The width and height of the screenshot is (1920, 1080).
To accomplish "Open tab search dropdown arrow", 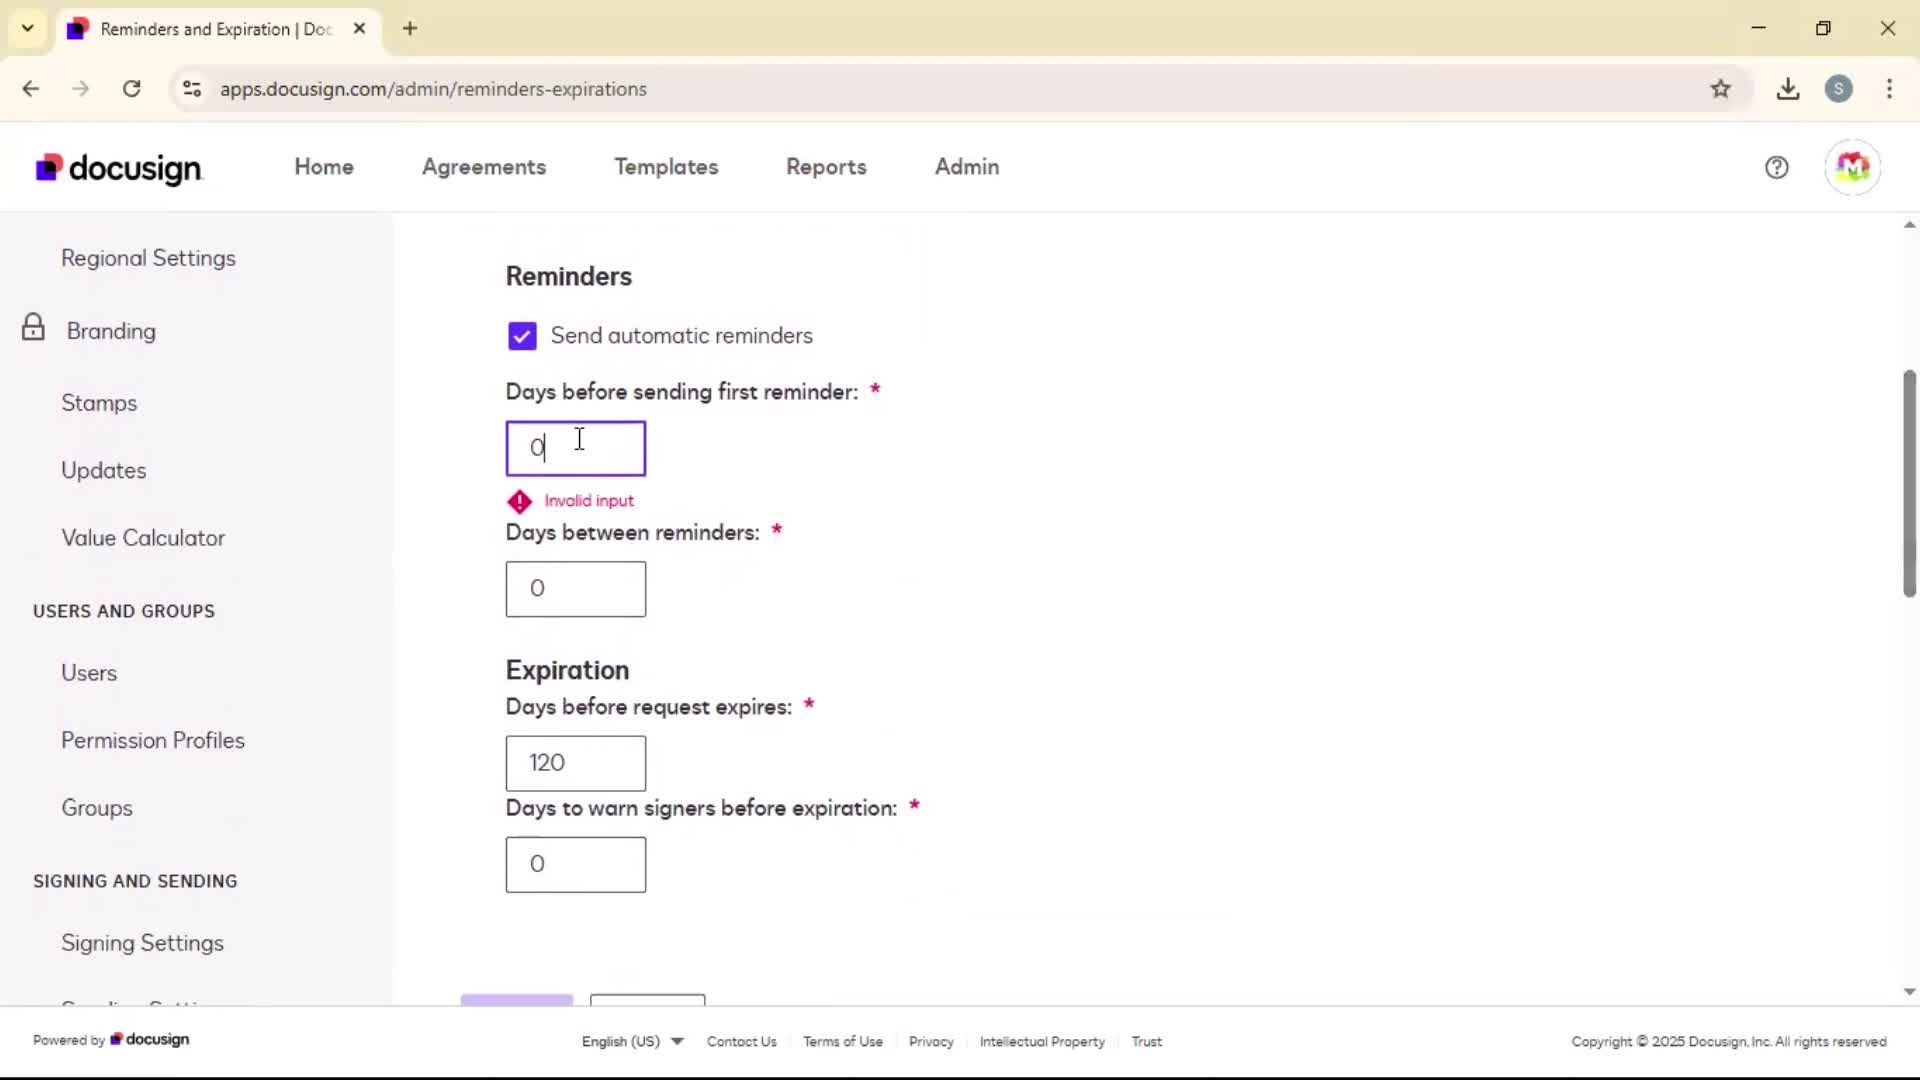I will point(28,28).
